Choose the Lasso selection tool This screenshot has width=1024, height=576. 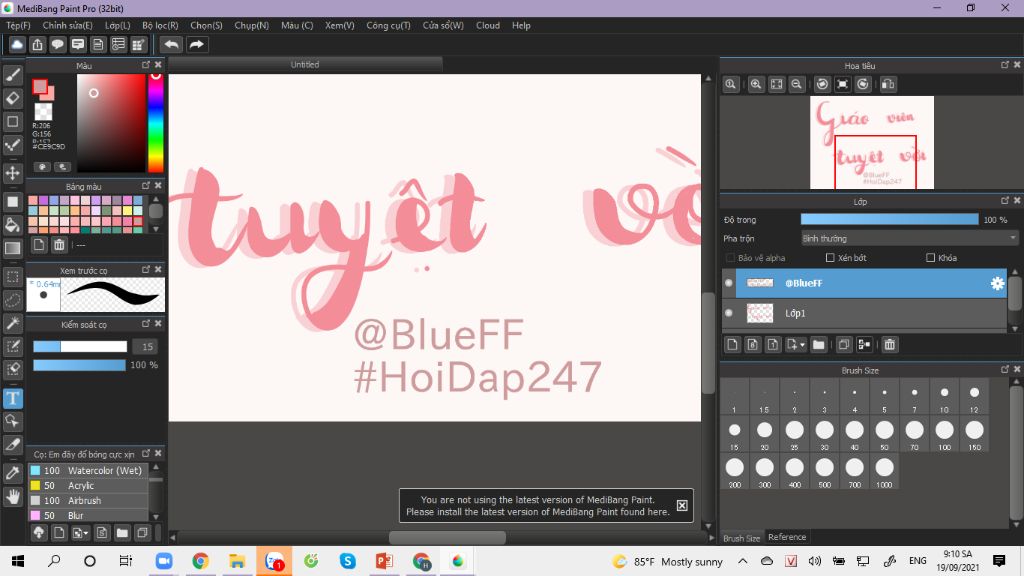(12, 300)
